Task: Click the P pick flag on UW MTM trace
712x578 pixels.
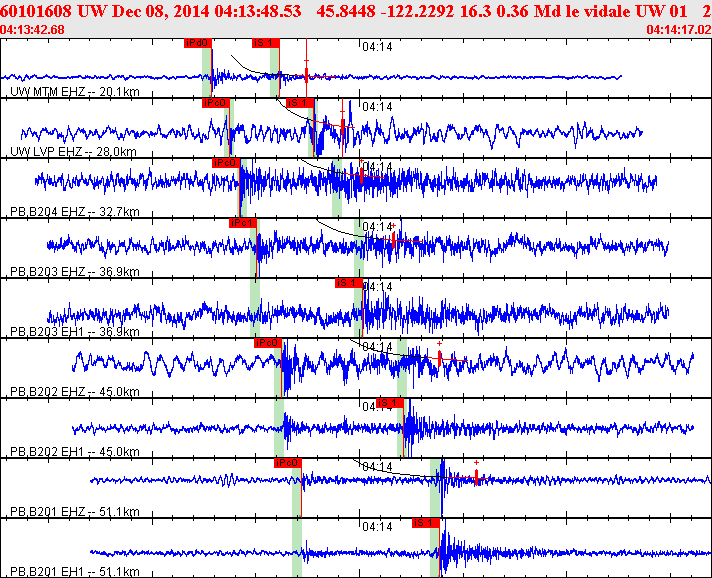Action: pyautogui.click(x=198, y=44)
